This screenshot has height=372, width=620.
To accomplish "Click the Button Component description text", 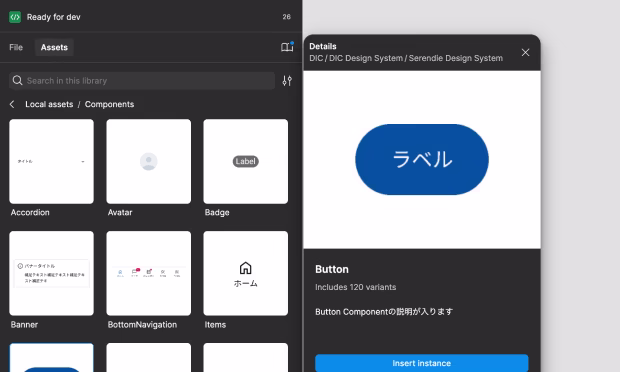I will click(x=384, y=312).
